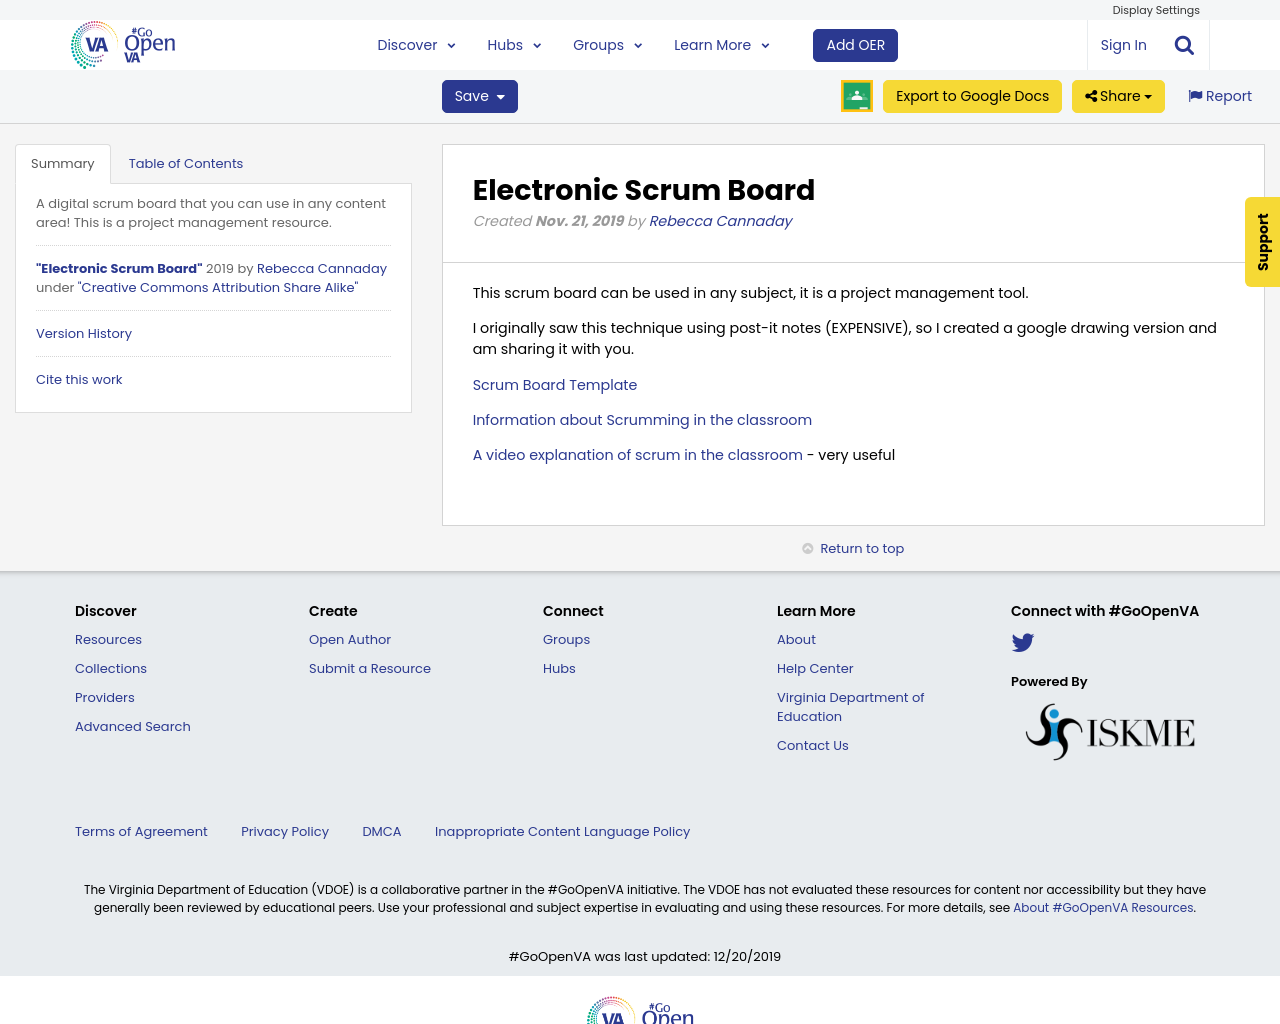The width and height of the screenshot is (1280, 1024).
Task: Open the Scrum Board Template link
Action: coord(554,384)
